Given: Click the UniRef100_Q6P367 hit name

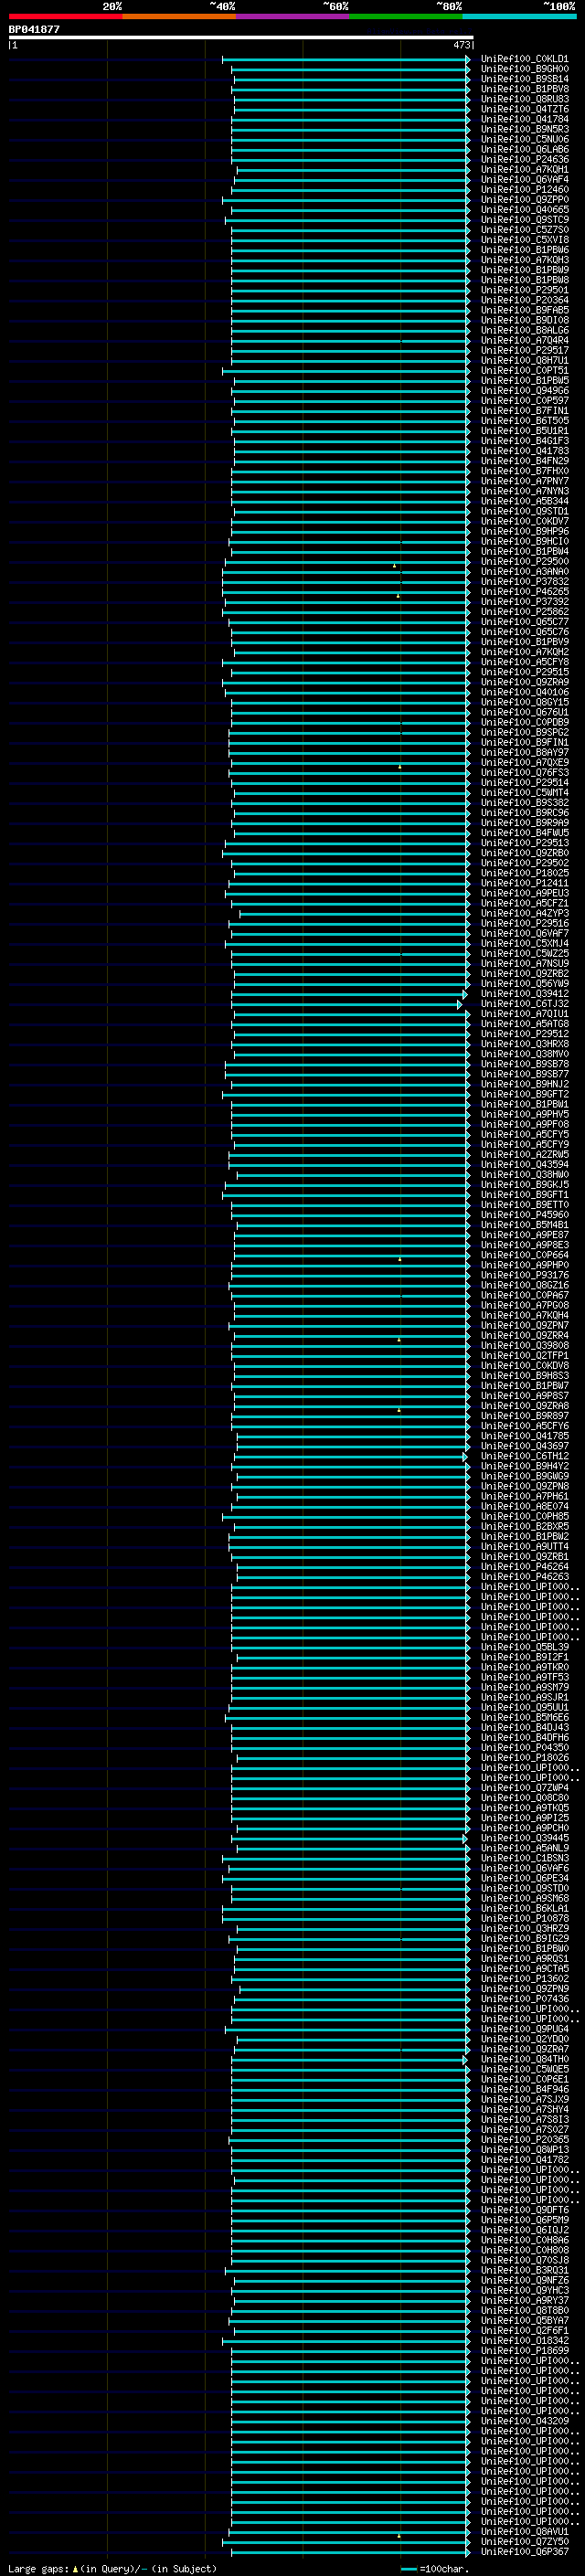Looking at the screenshot, I should pos(525,2552).
